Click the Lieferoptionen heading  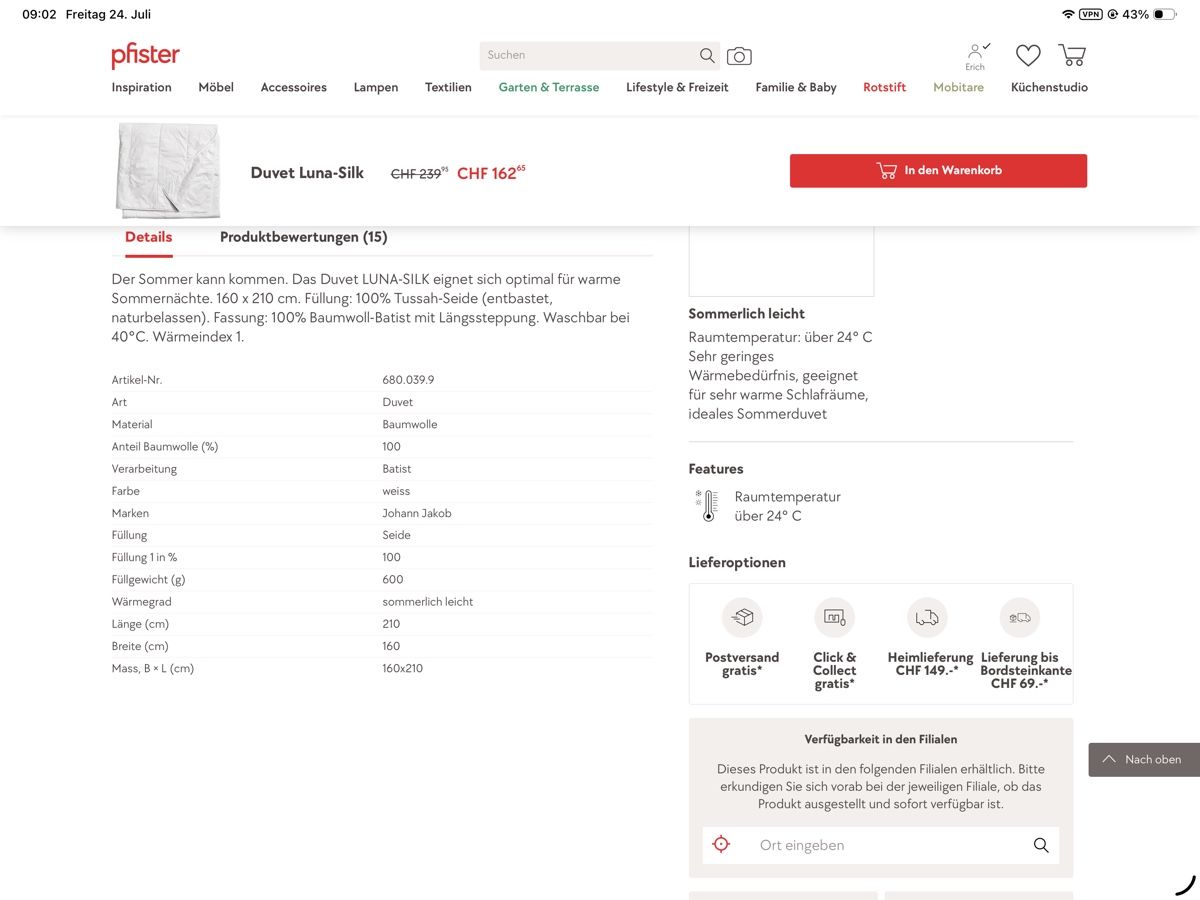pyautogui.click(x=737, y=563)
